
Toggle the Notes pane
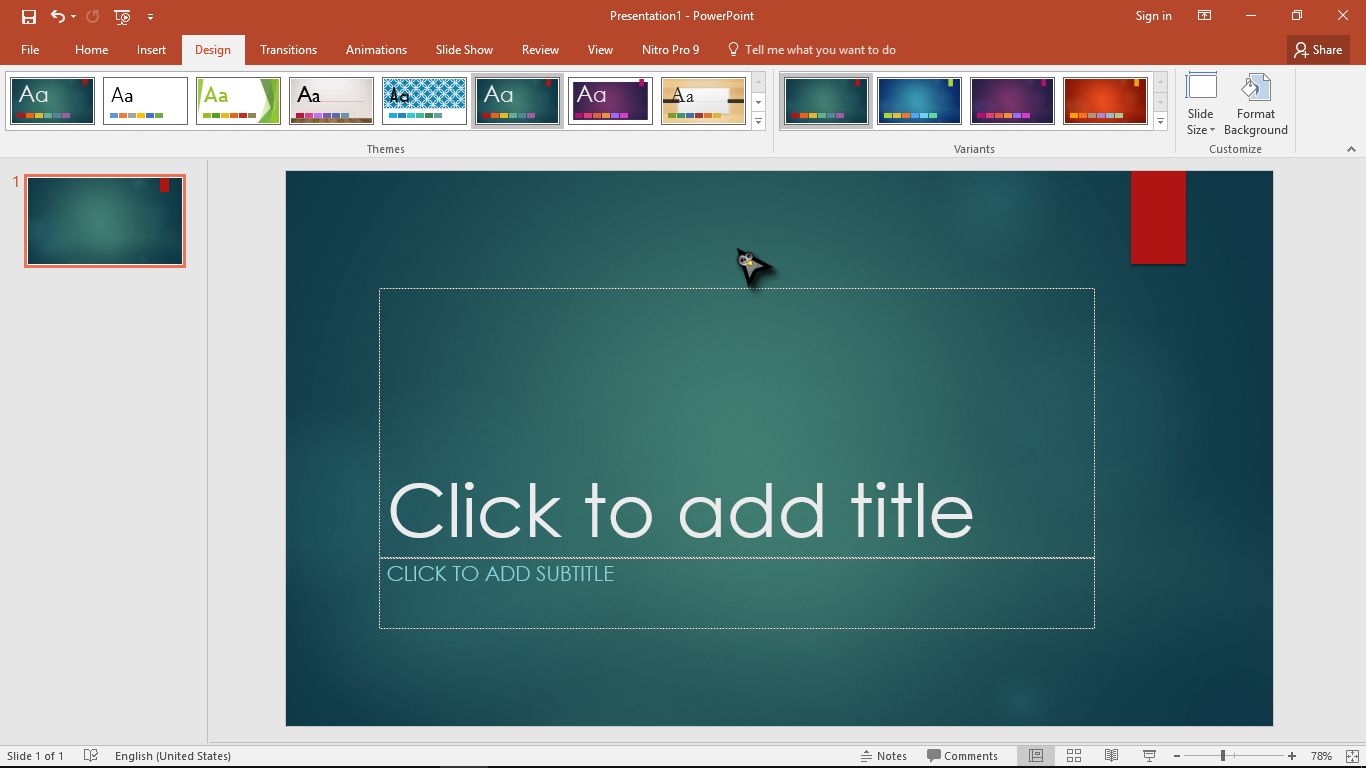pos(884,755)
